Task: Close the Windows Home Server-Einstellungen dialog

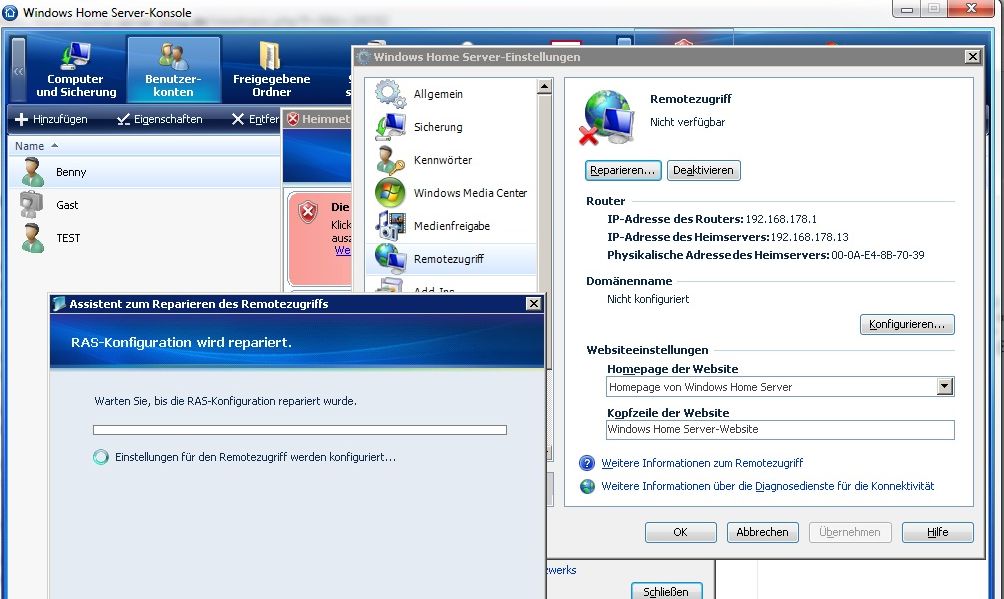Action: [973, 57]
